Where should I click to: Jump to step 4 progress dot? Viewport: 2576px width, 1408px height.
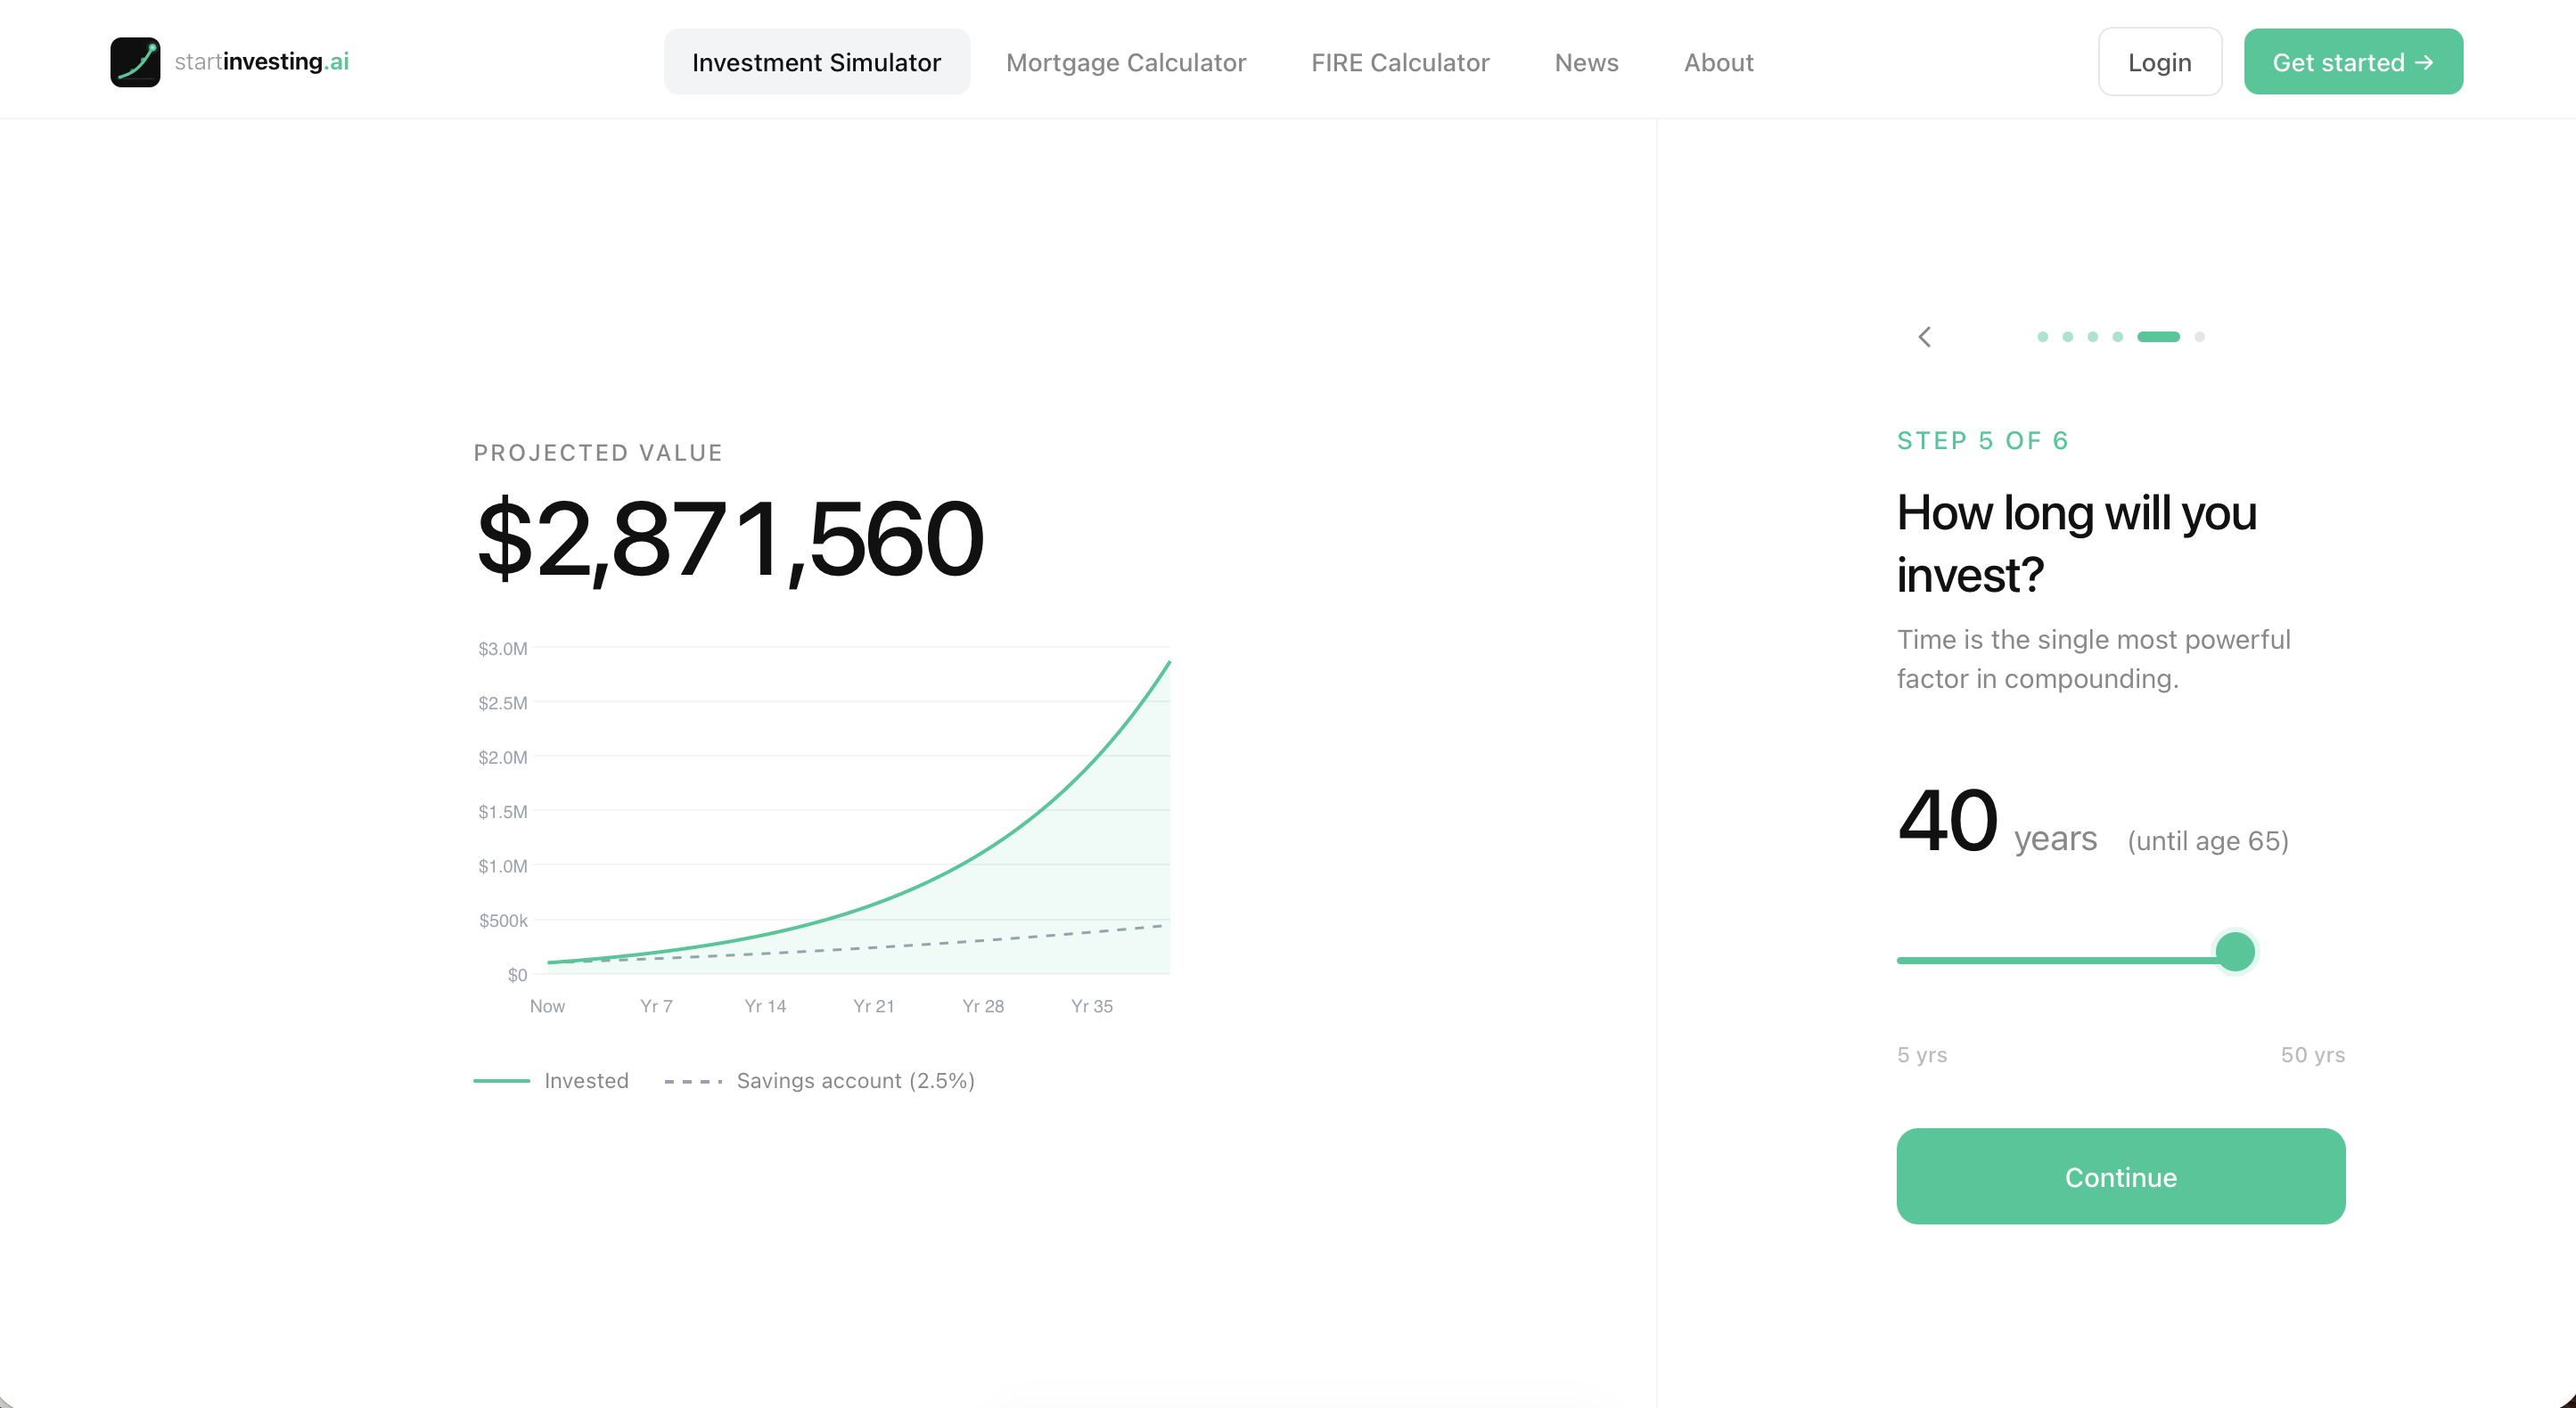pyautogui.click(x=2117, y=337)
